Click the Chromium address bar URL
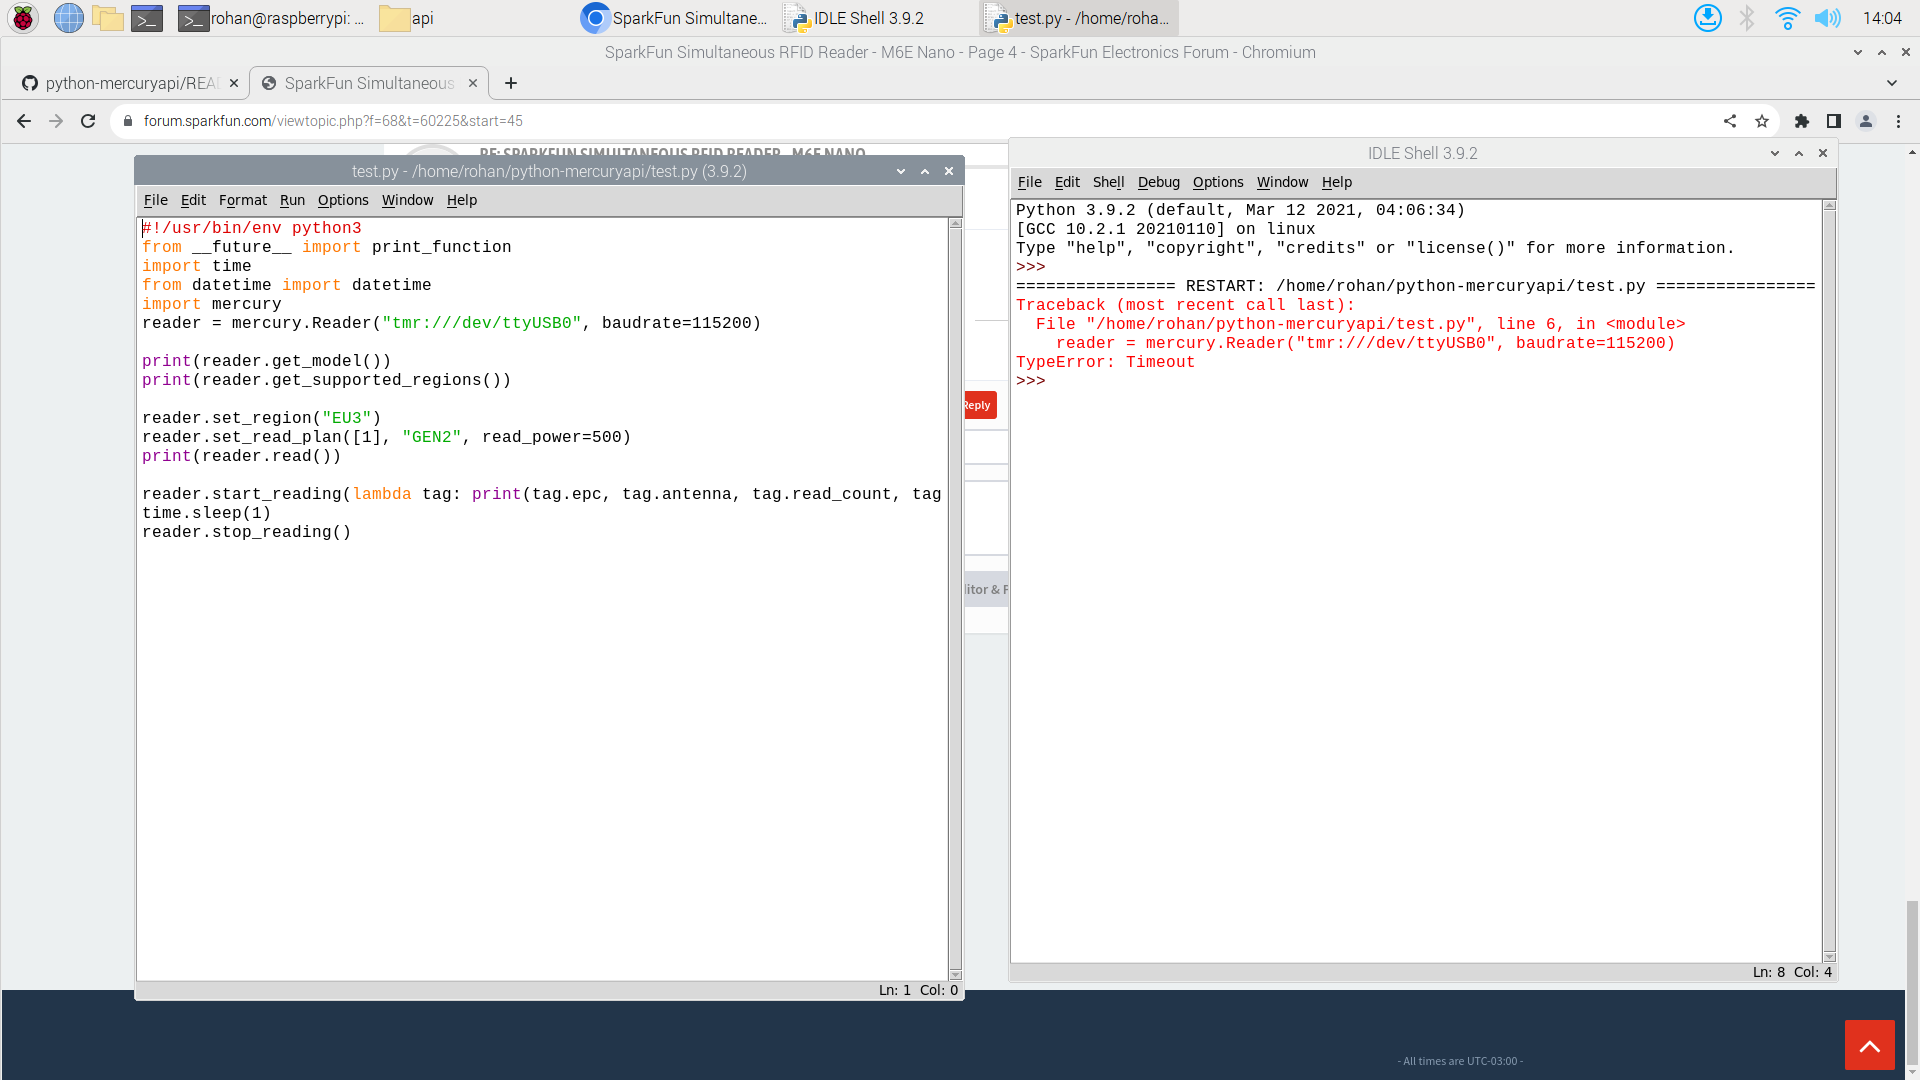This screenshot has height=1080, width=1920. coord(333,121)
